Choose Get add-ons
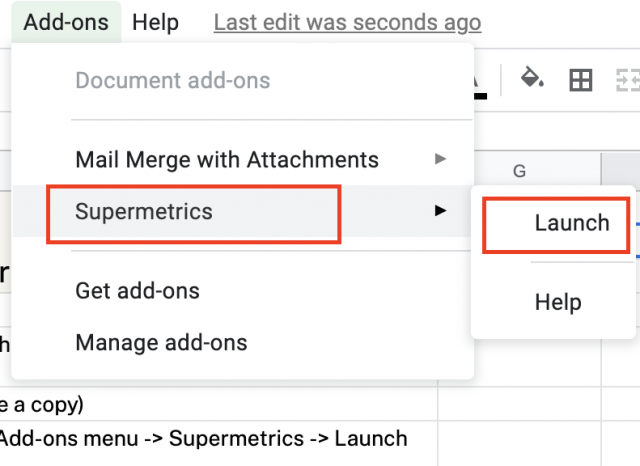640x466 pixels. pos(137,291)
